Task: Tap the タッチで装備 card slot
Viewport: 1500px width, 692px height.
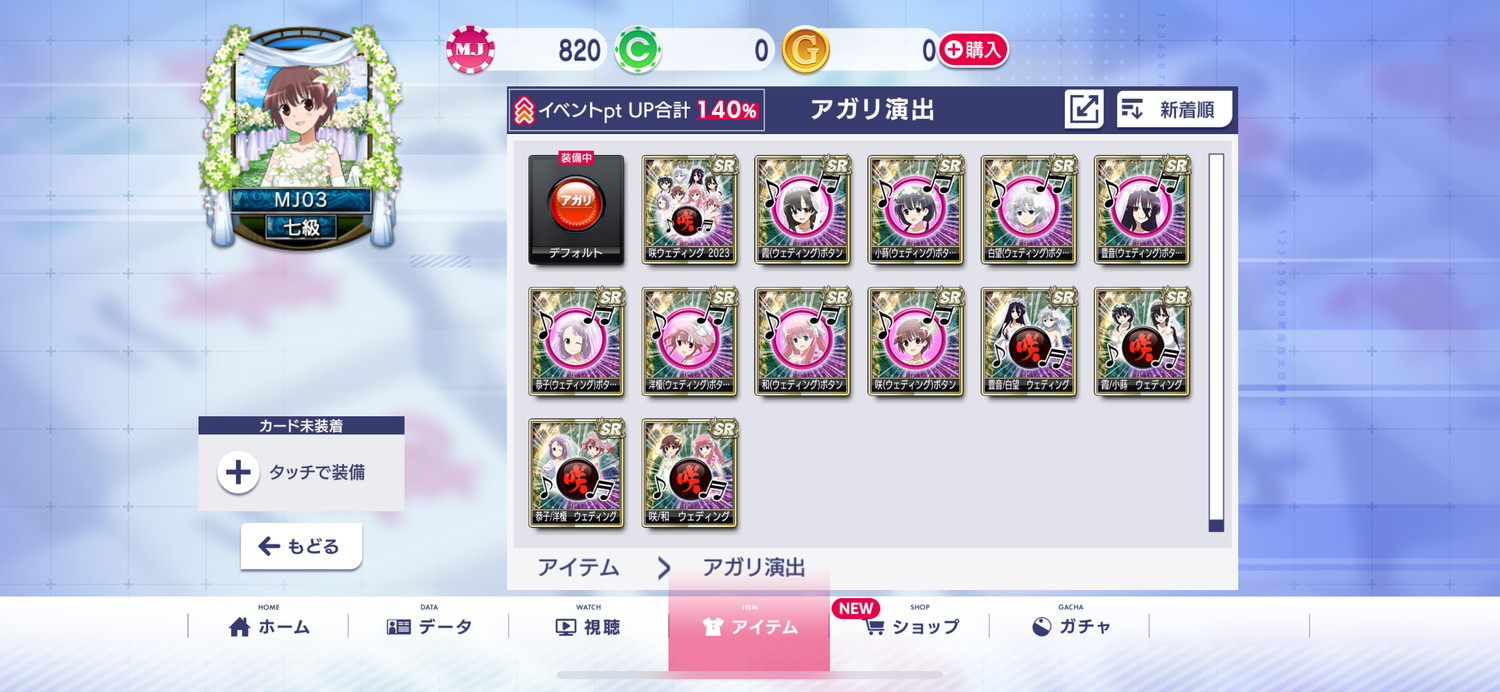Action: tap(301, 473)
